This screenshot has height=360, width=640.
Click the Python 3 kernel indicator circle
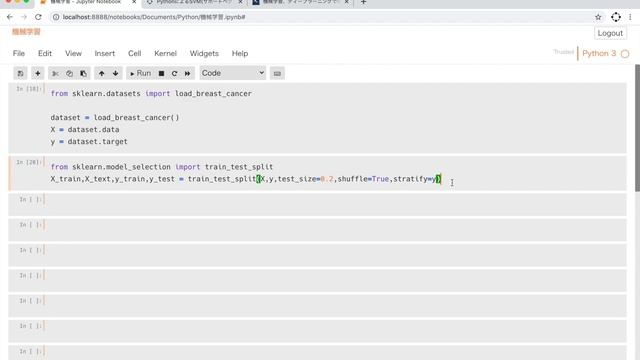point(625,54)
